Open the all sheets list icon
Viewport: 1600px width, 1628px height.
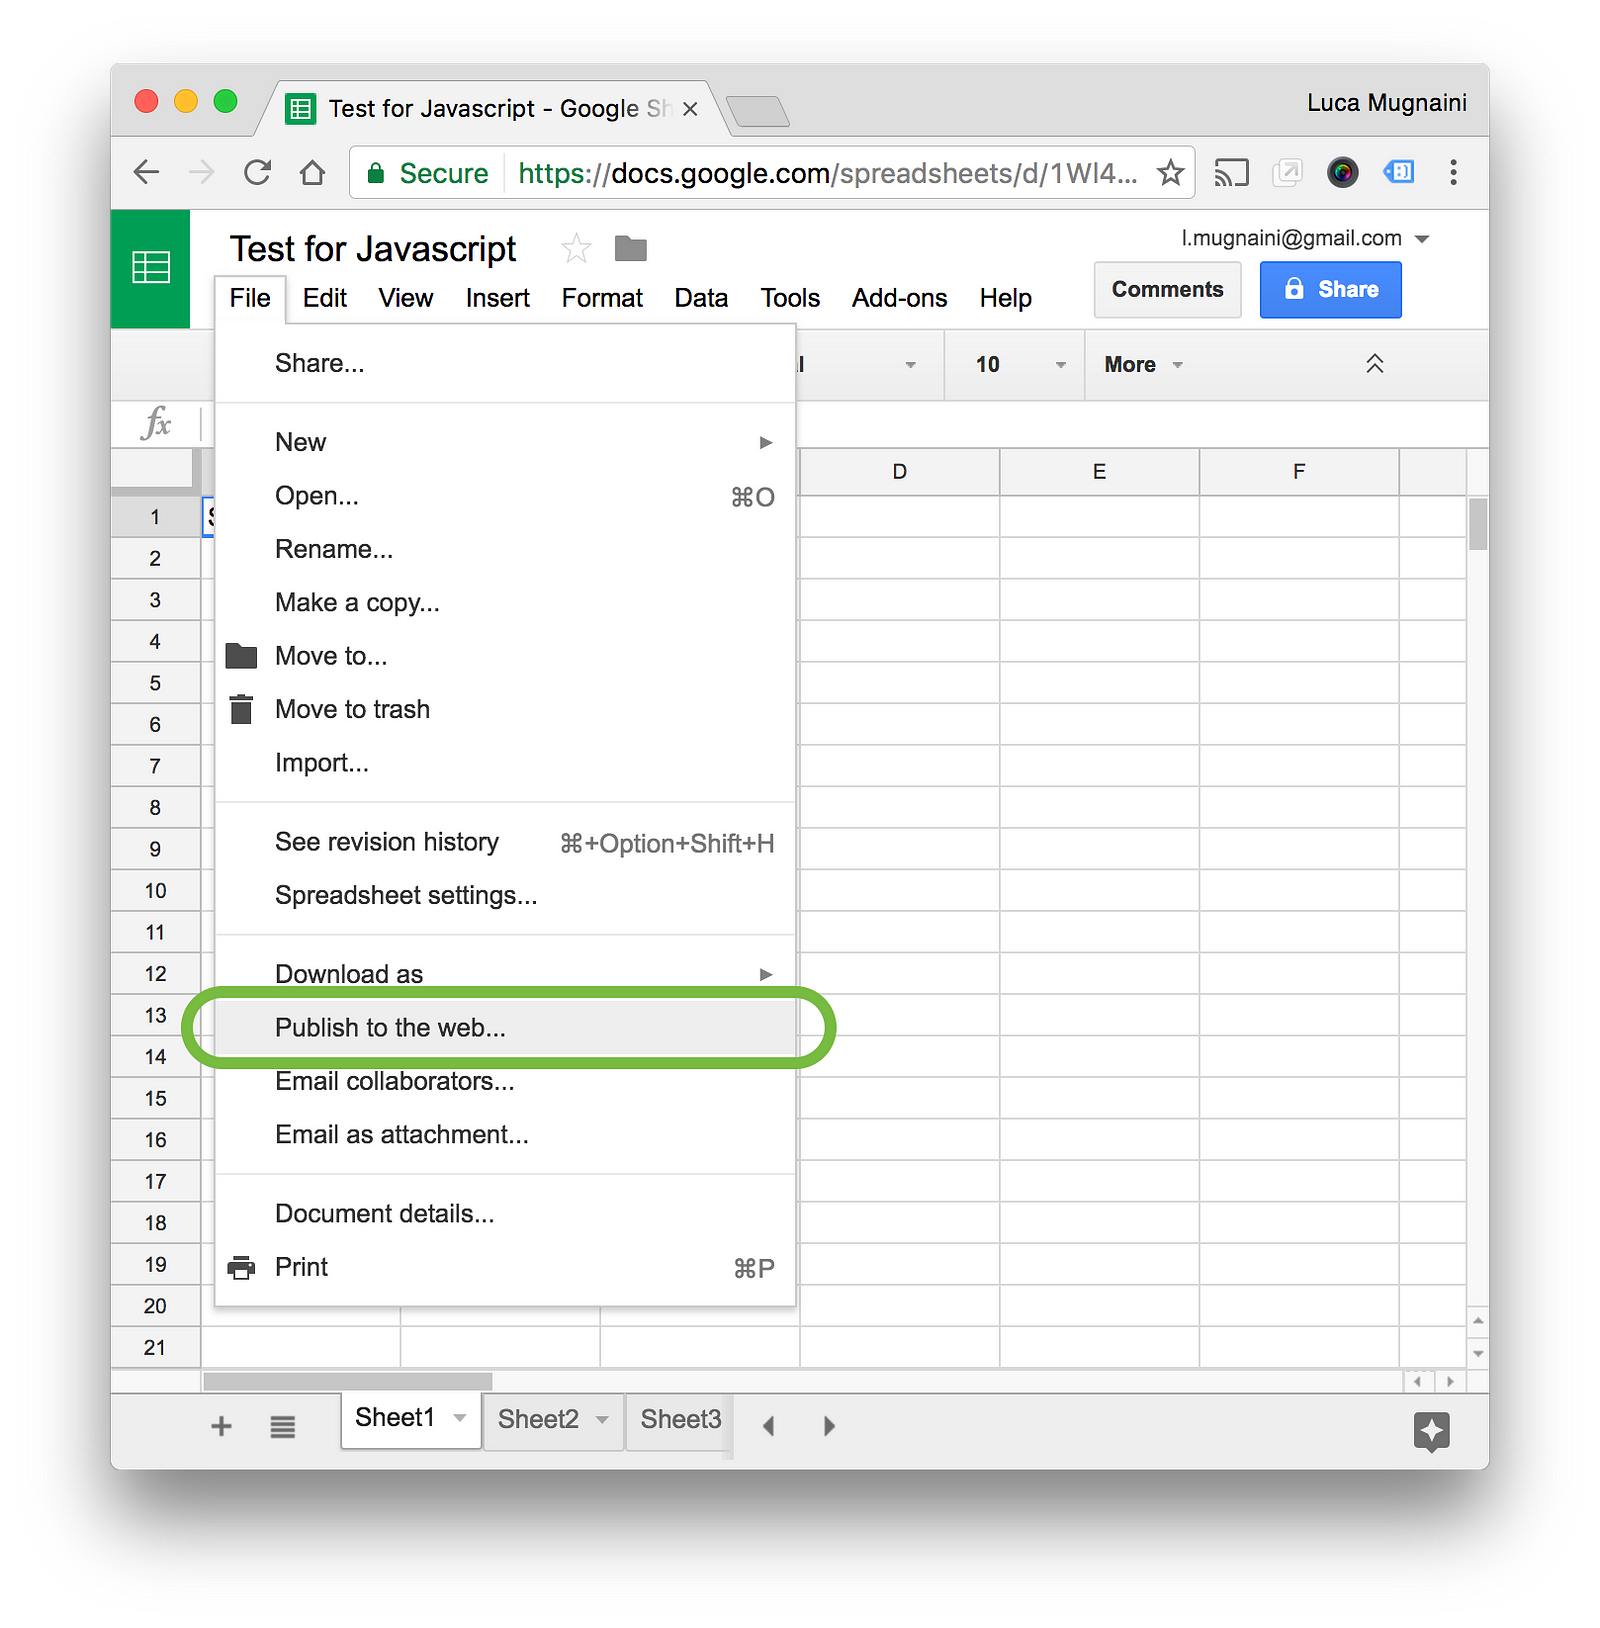click(283, 1426)
